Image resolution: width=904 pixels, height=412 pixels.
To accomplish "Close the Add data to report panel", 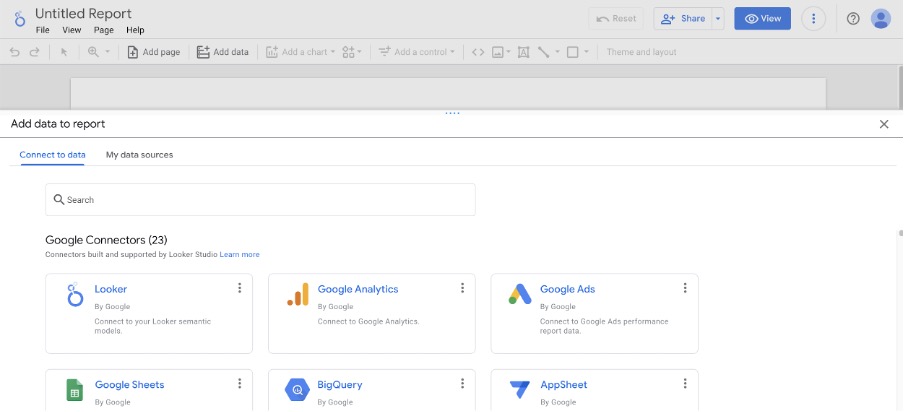I will [884, 124].
